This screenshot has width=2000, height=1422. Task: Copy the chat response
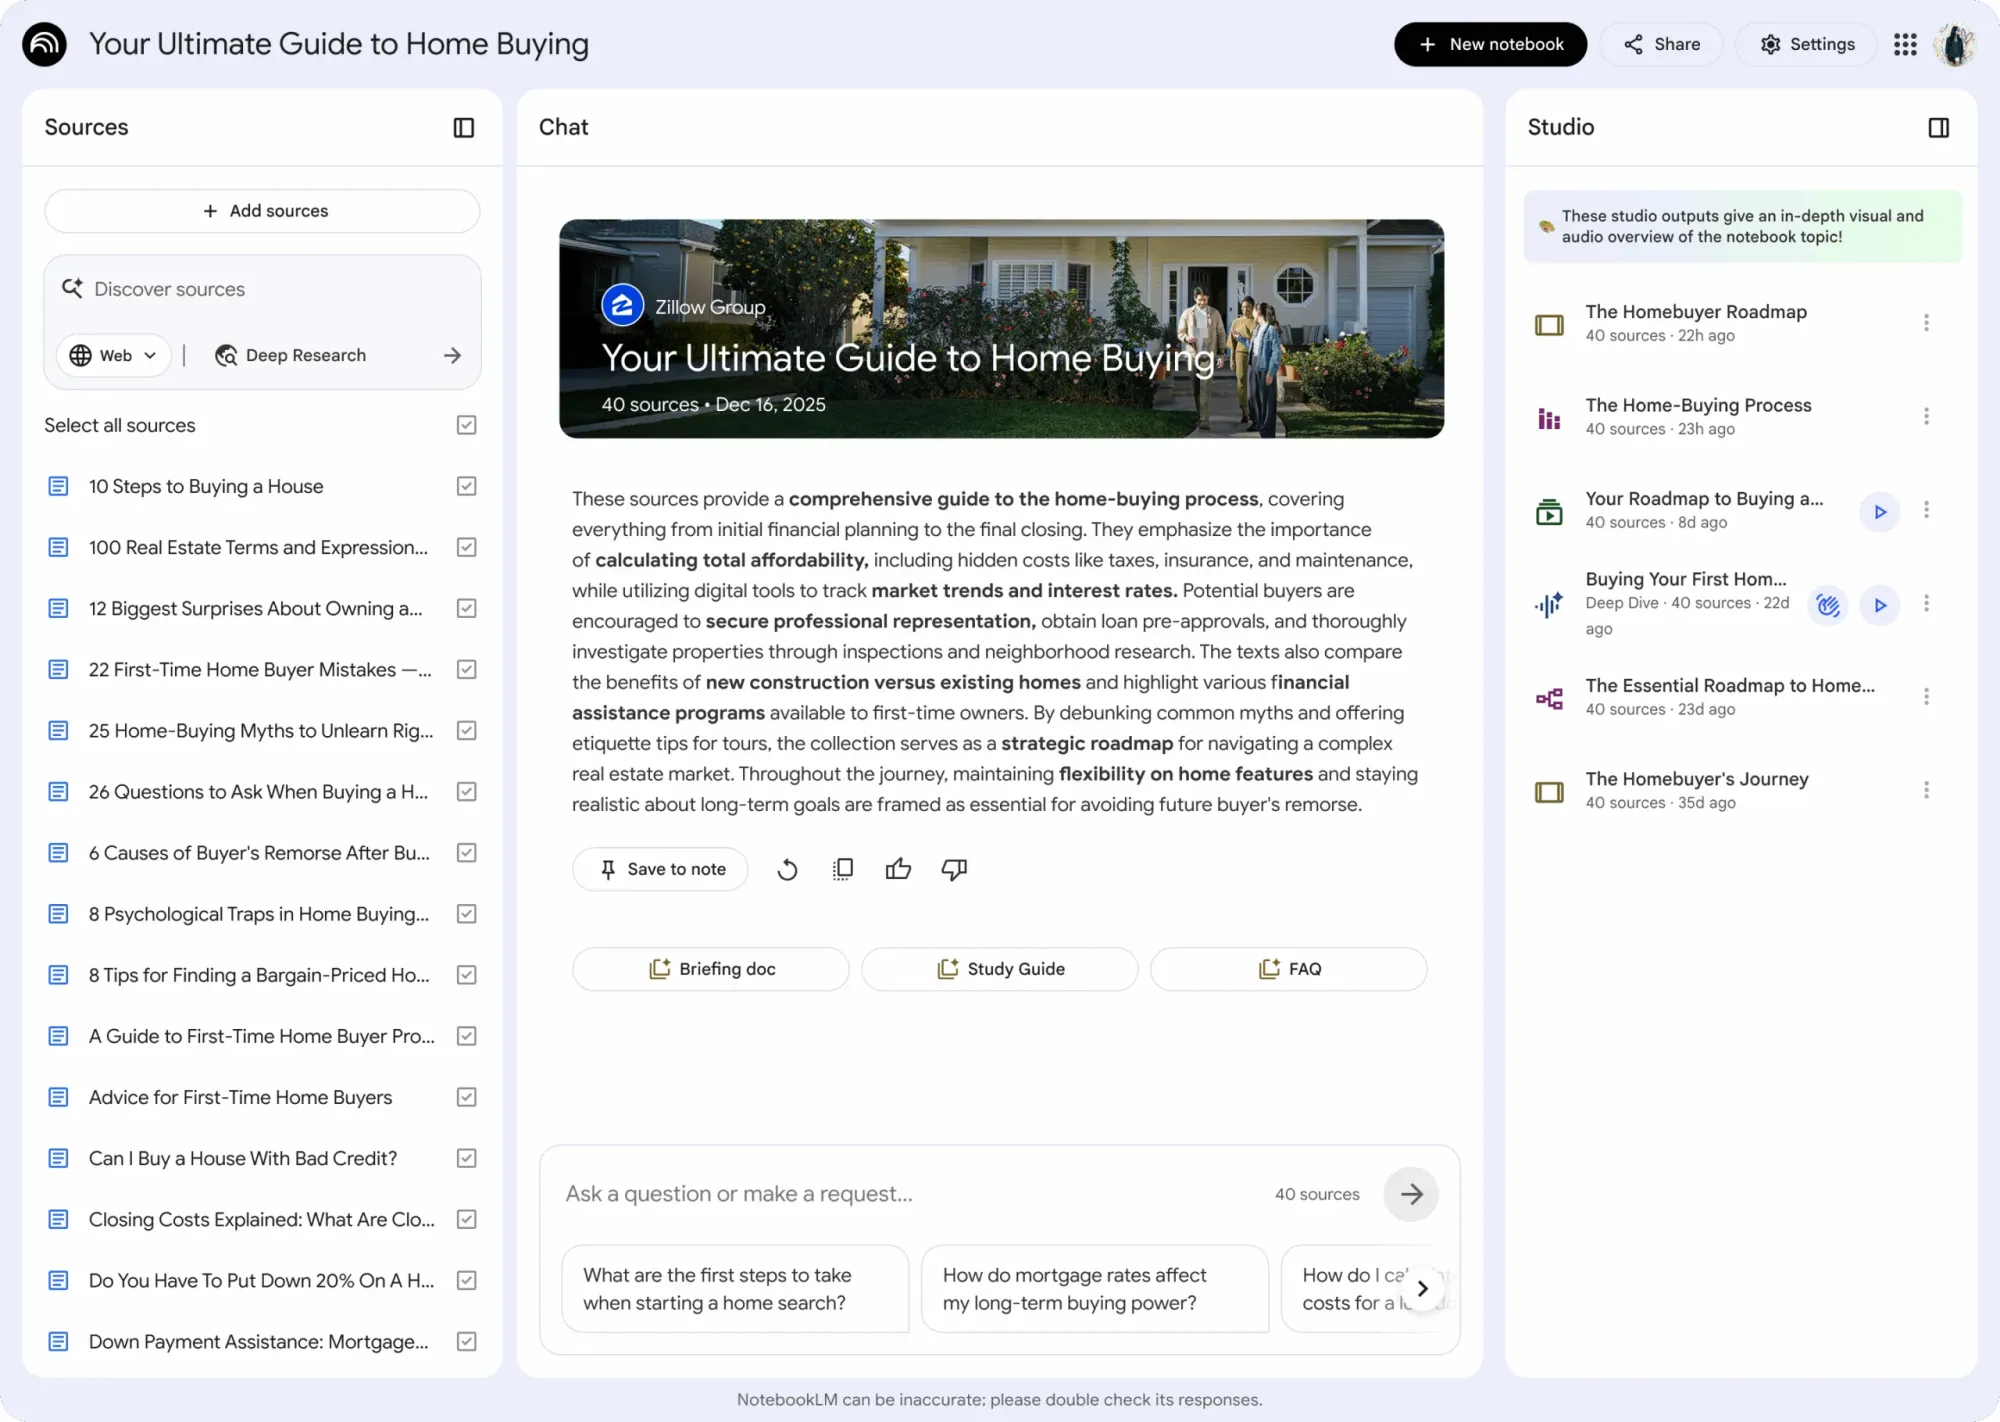point(842,869)
